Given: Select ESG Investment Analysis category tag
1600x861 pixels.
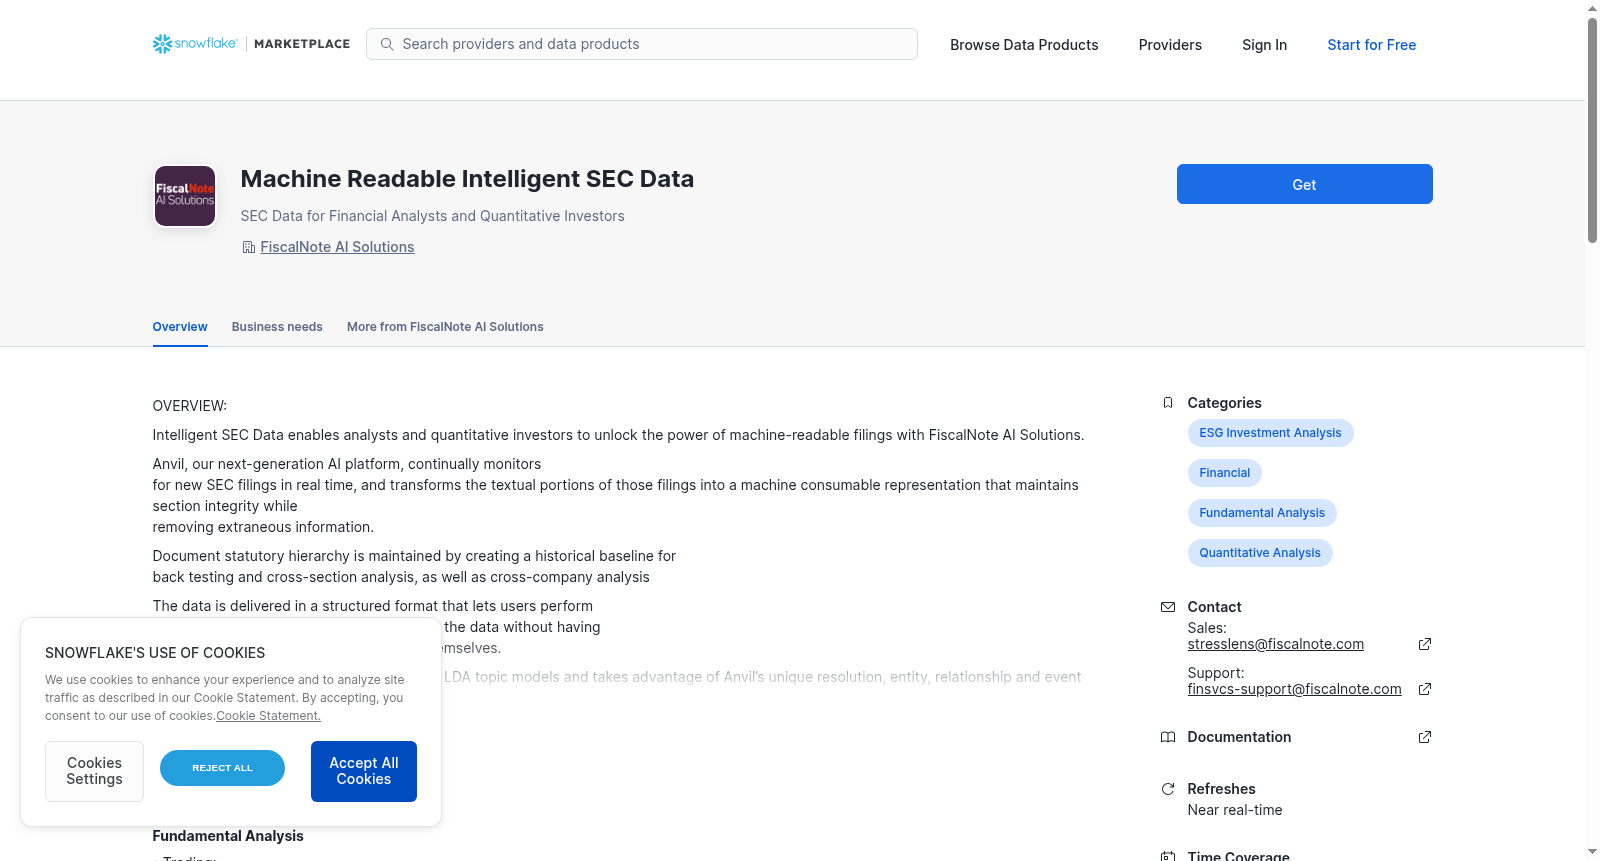Looking at the screenshot, I should (1270, 433).
